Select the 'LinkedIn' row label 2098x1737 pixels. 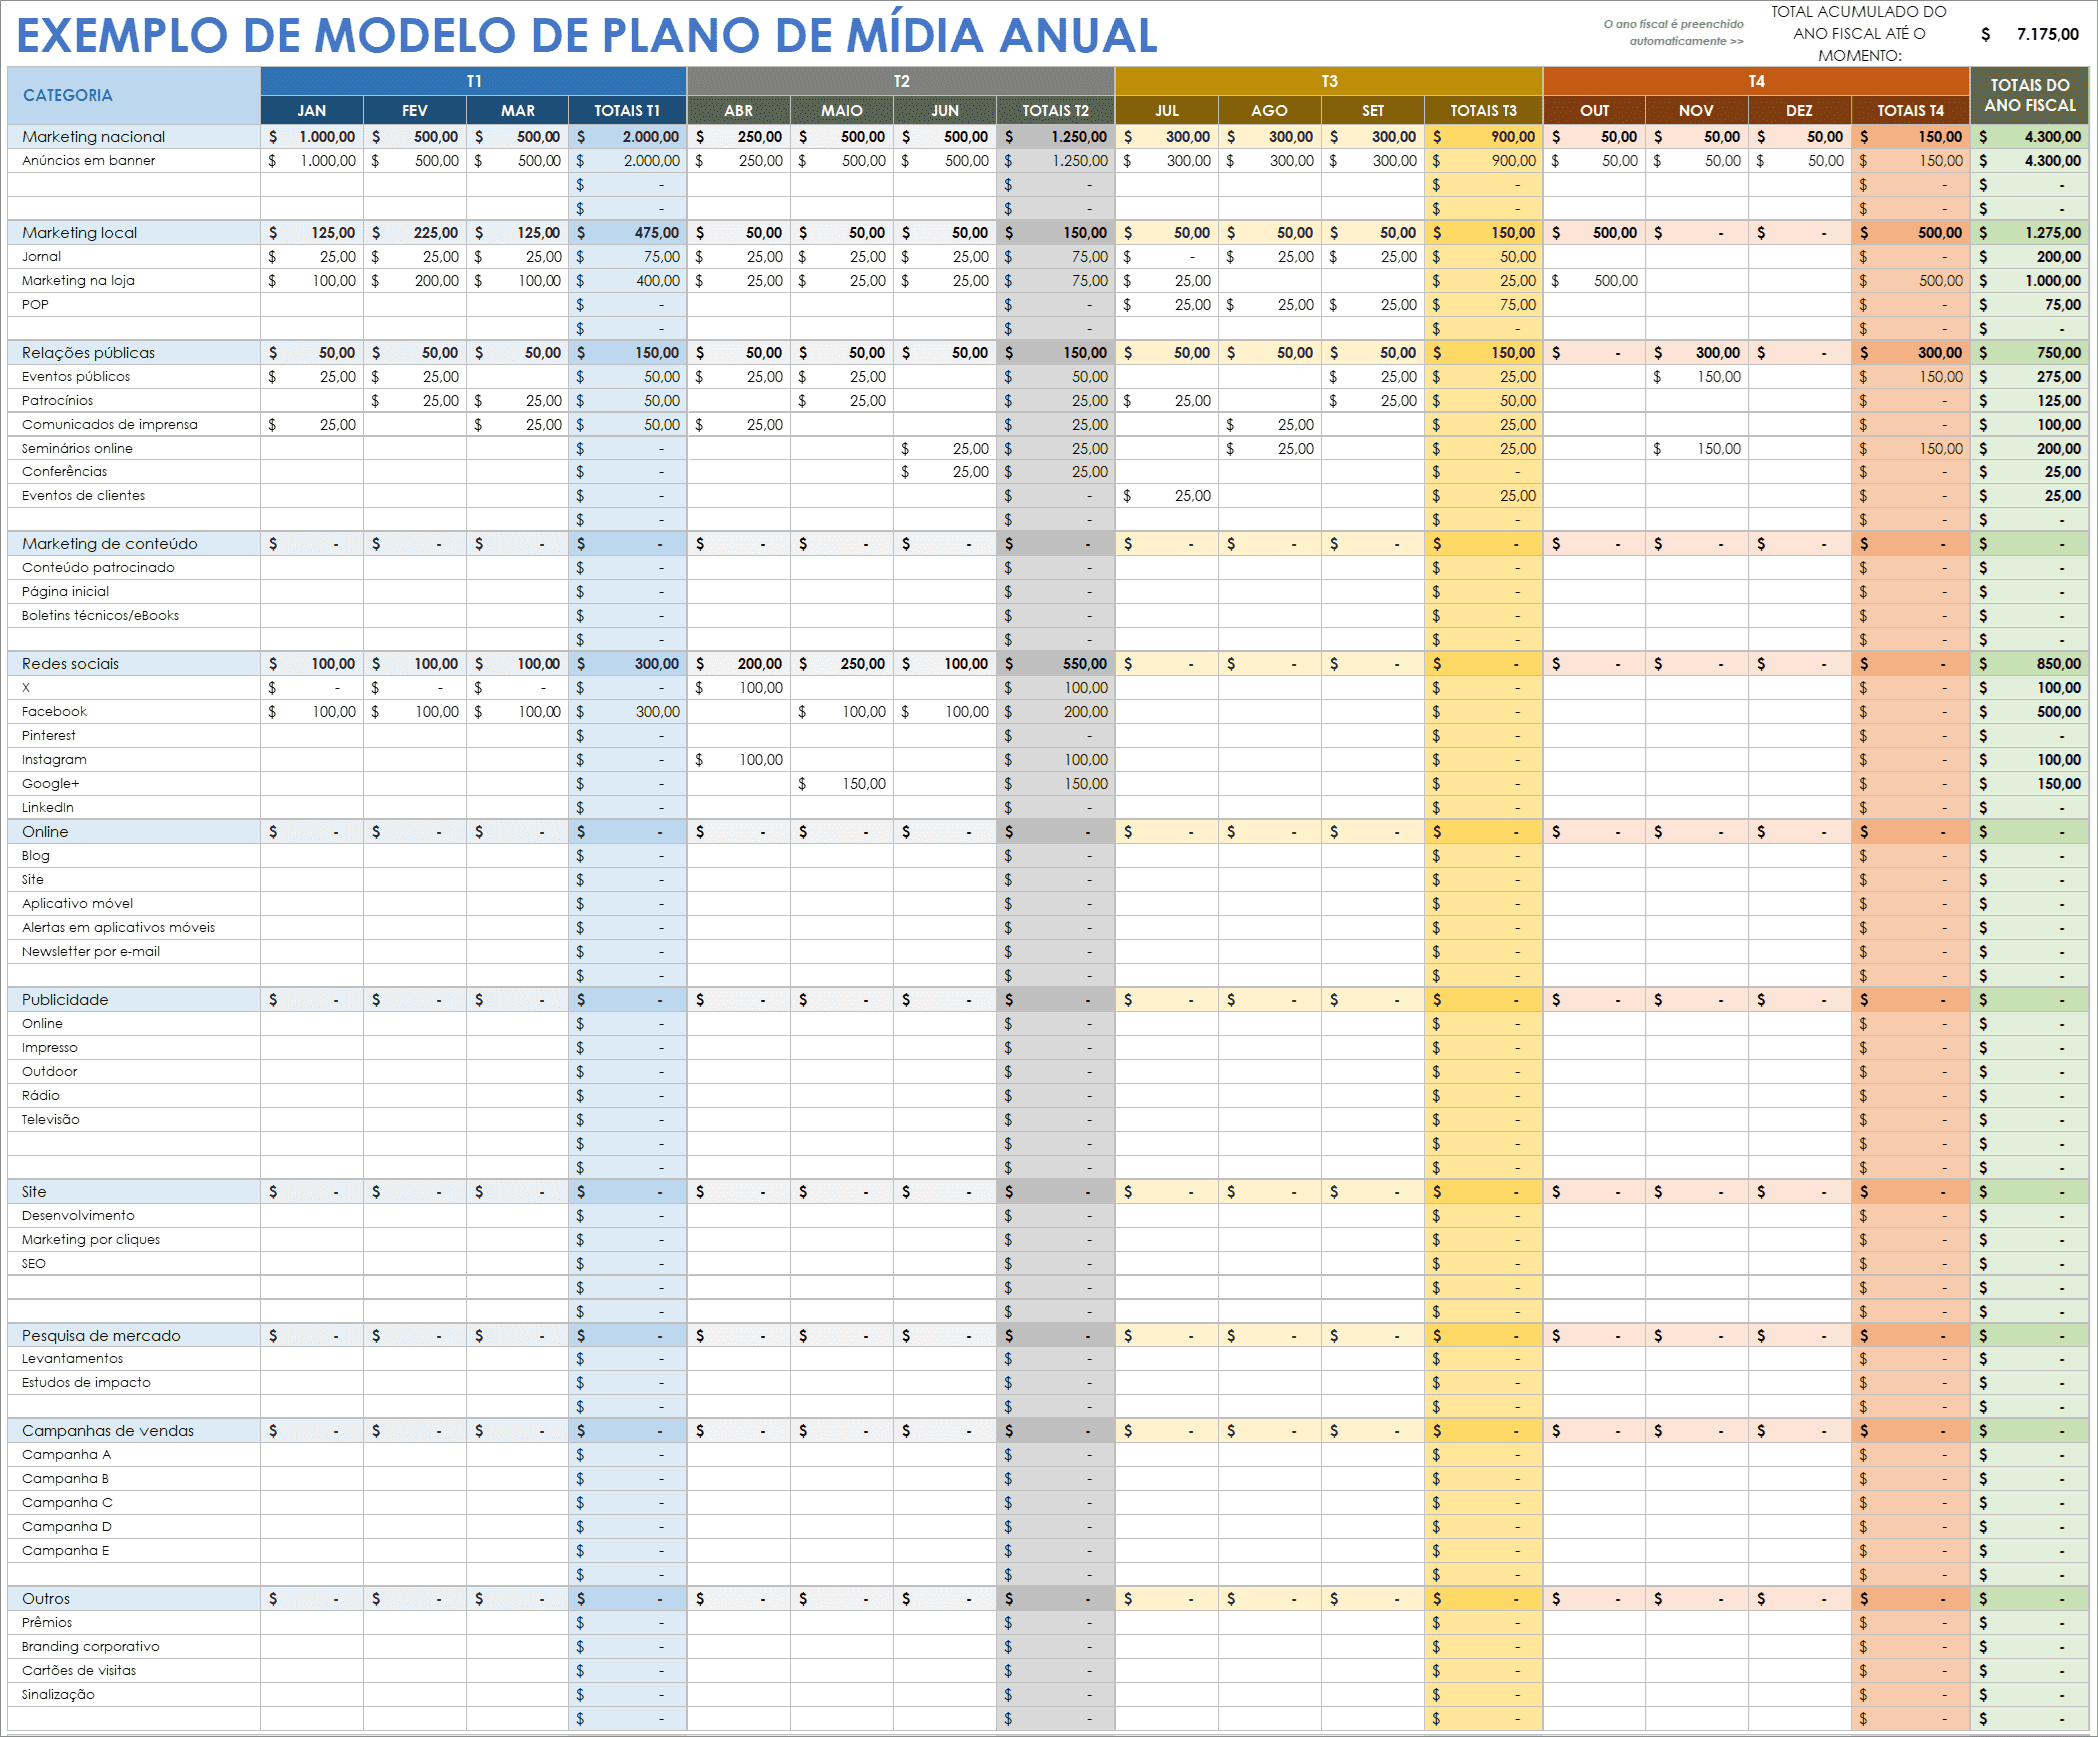click(x=48, y=807)
